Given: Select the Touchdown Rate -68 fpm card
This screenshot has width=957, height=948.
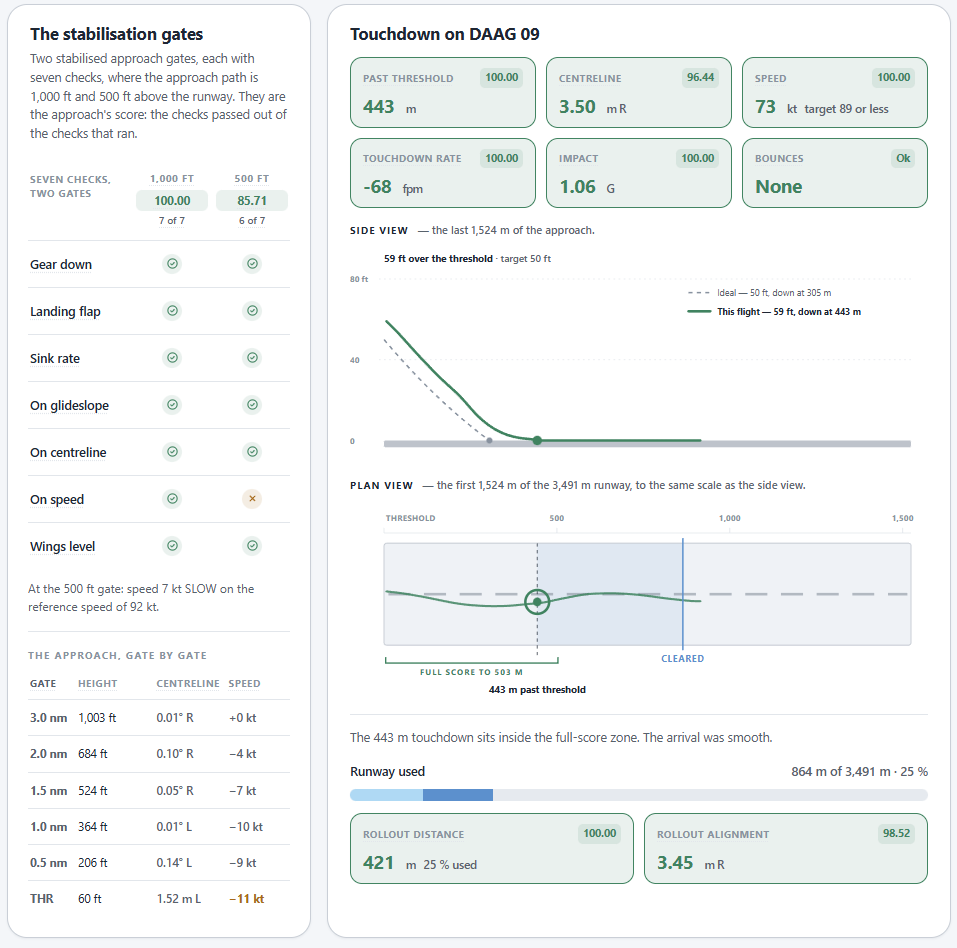Looking at the screenshot, I should pos(443,173).
